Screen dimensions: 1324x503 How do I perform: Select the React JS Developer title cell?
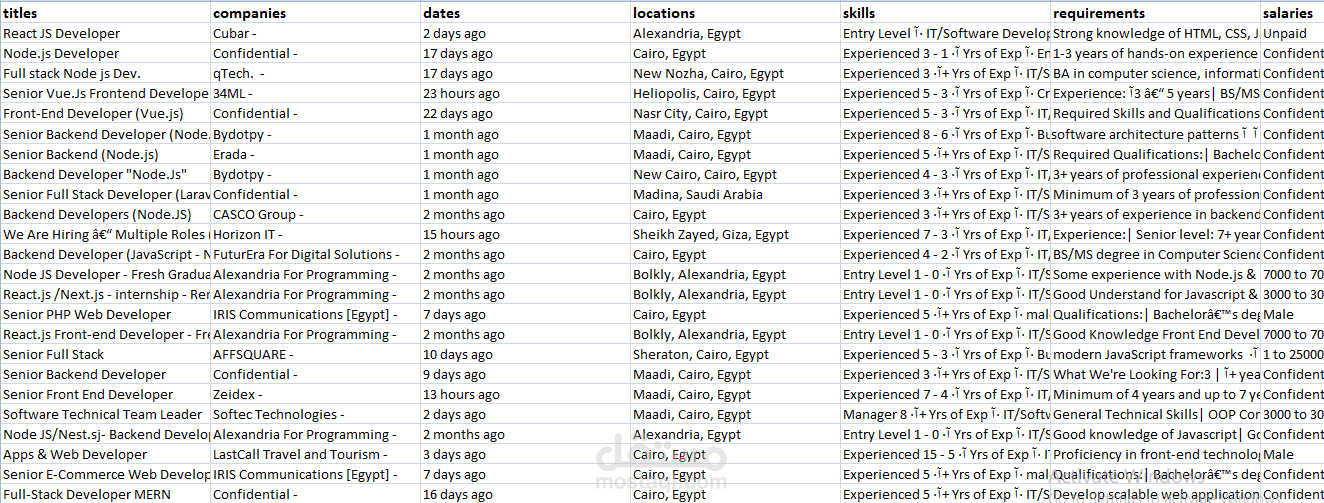tap(105, 33)
